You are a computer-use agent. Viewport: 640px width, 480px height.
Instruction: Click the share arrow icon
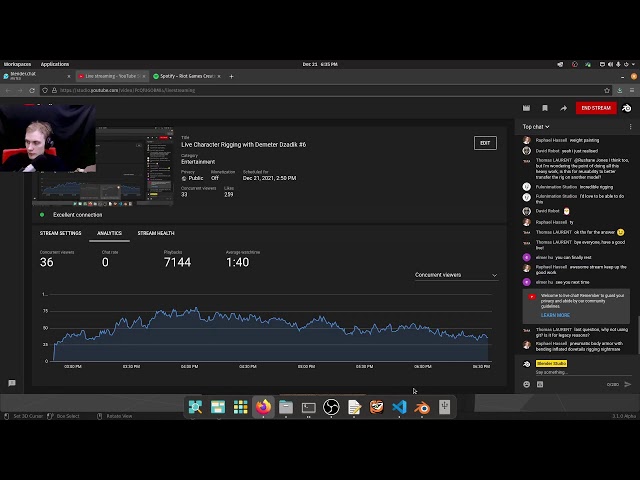564,108
